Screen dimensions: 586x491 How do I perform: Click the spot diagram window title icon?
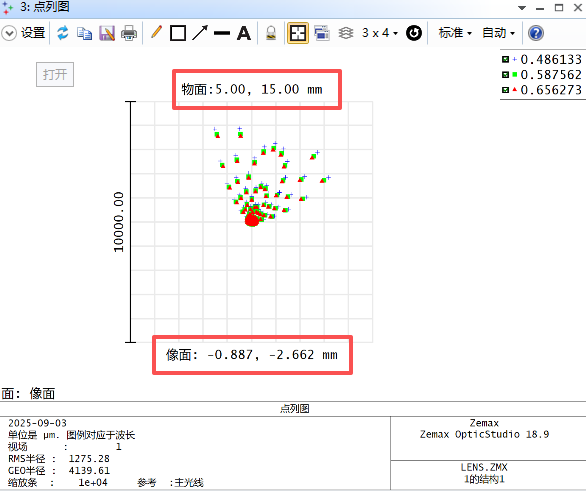[x=7, y=7]
